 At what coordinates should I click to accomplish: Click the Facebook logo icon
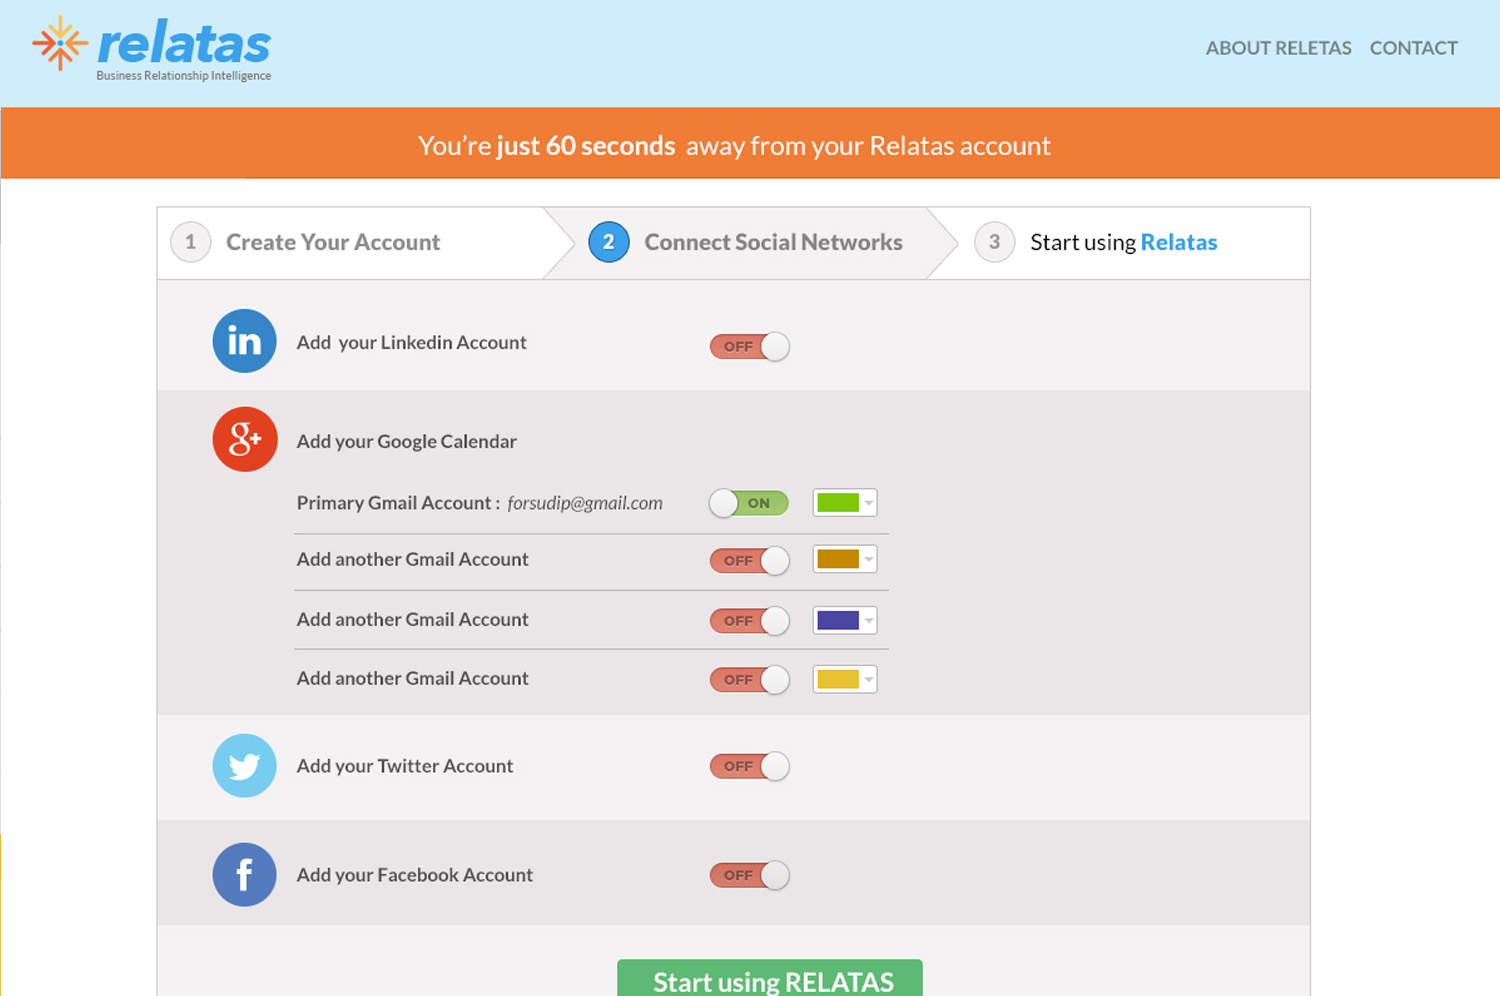coord(244,875)
